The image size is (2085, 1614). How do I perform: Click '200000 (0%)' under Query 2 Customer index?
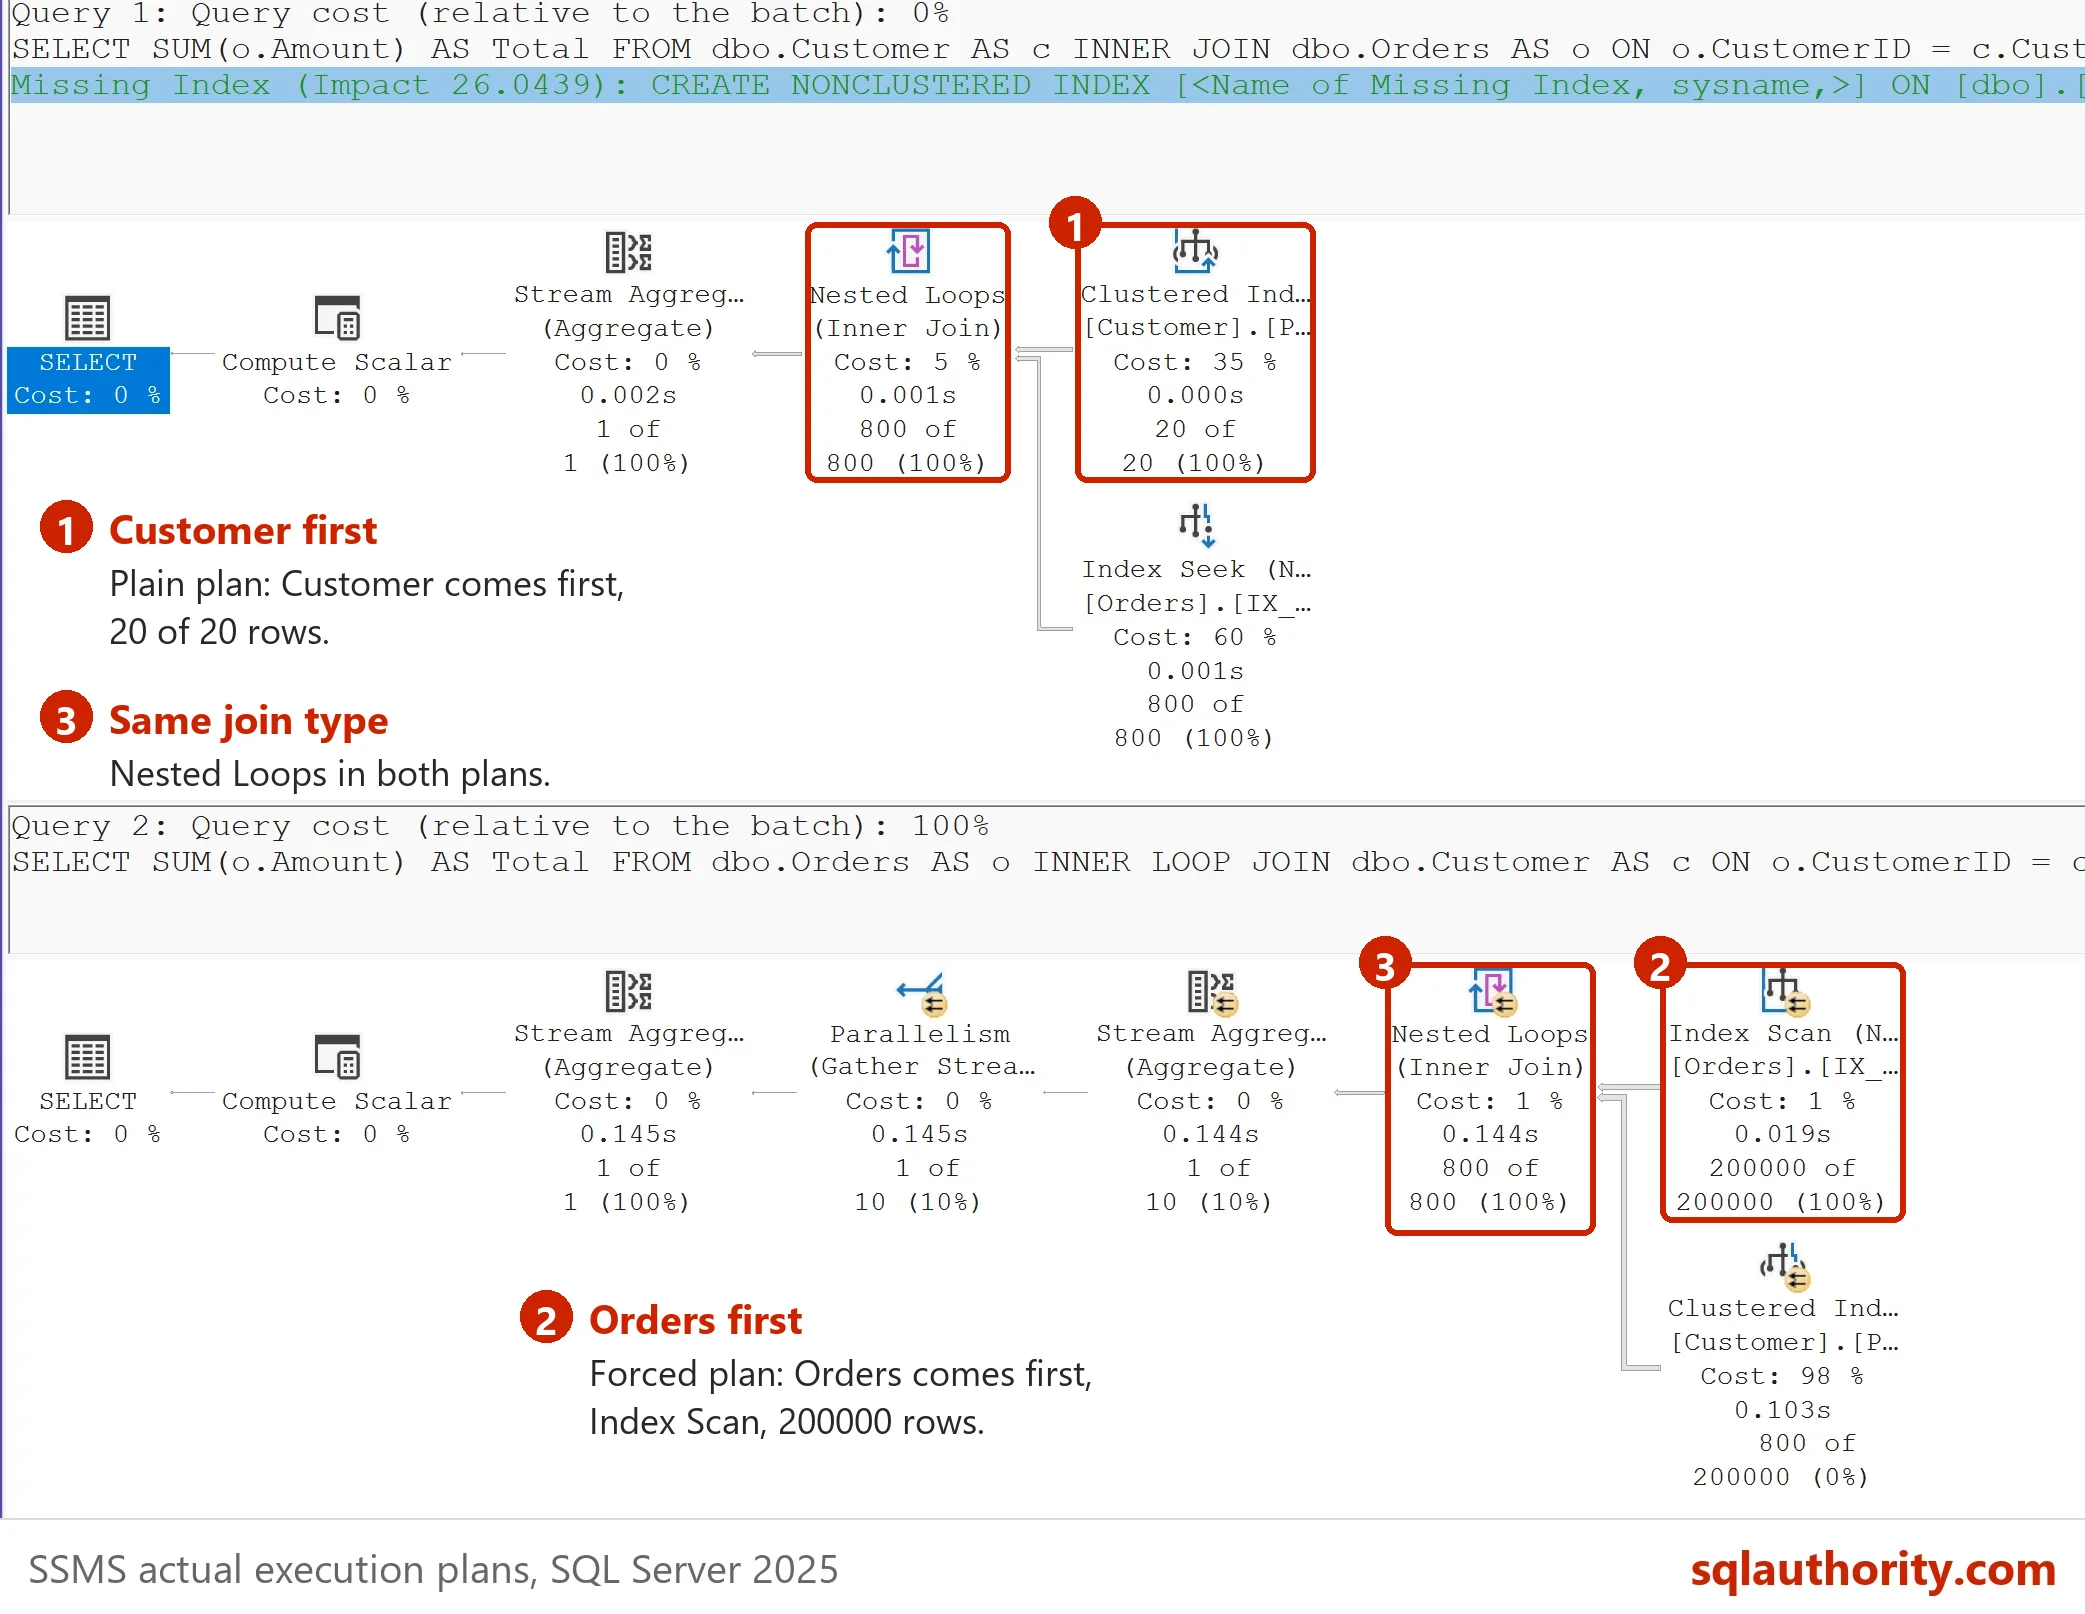(1781, 1477)
